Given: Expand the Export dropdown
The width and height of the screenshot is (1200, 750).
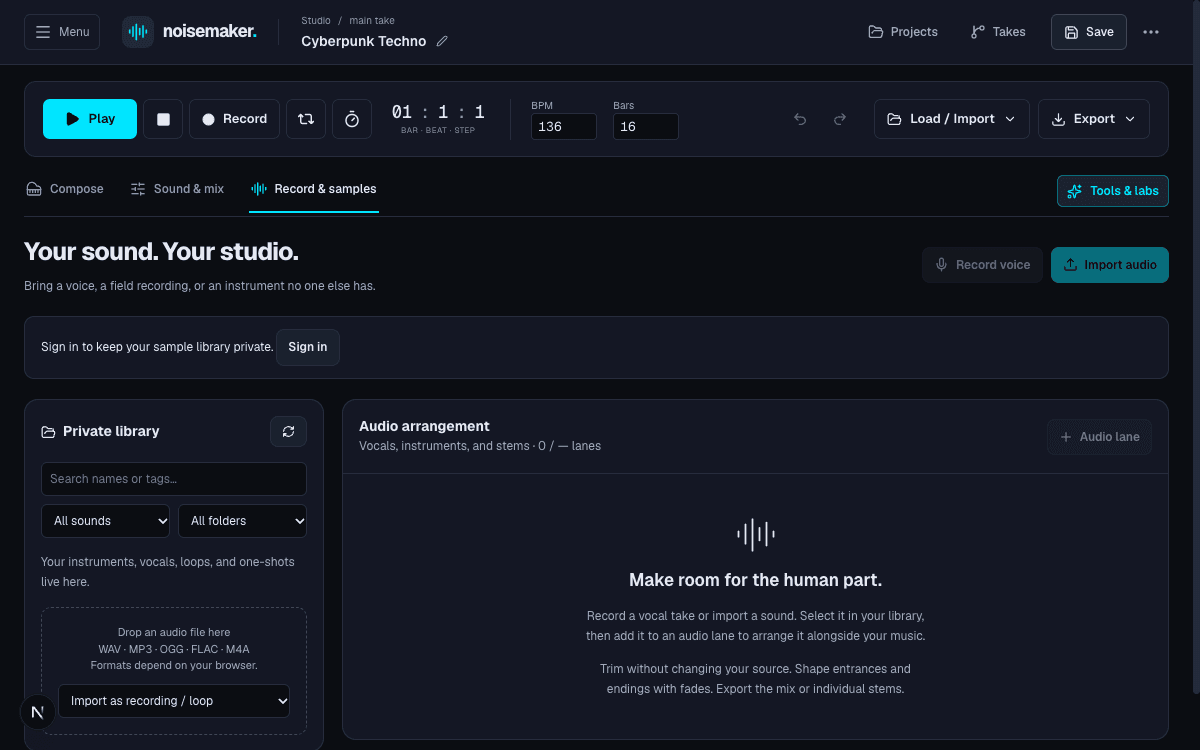Looking at the screenshot, I should [1094, 119].
